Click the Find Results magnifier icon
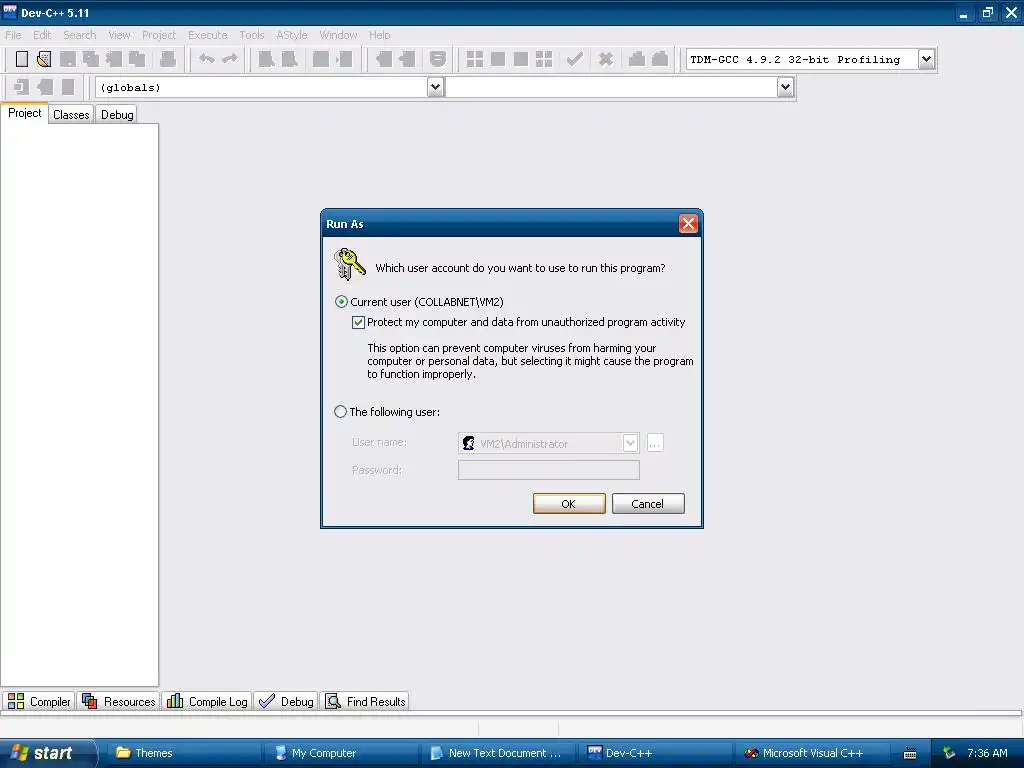The image size is (1024, 768). [x=333, y=701]
